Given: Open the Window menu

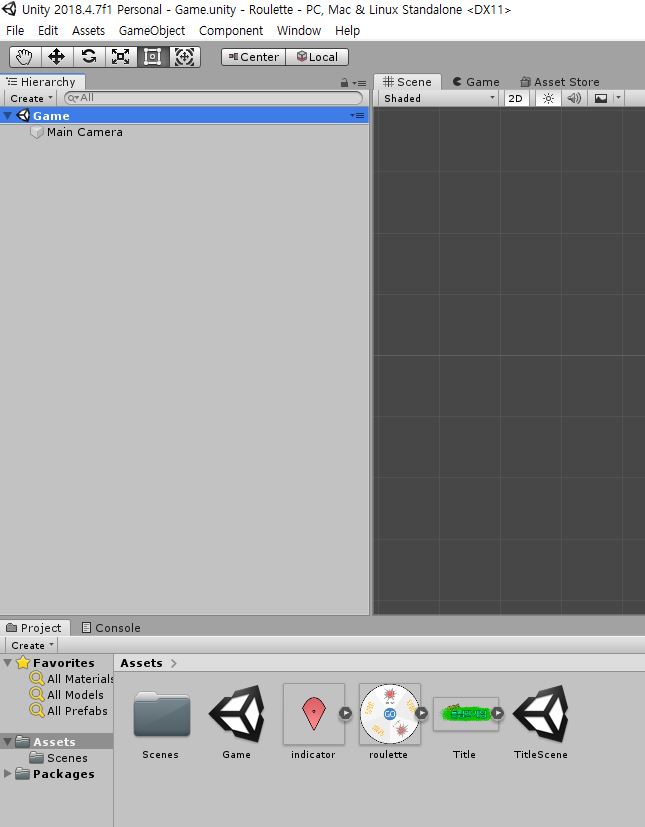Looking at the screenshot, I should click(299, 31).
